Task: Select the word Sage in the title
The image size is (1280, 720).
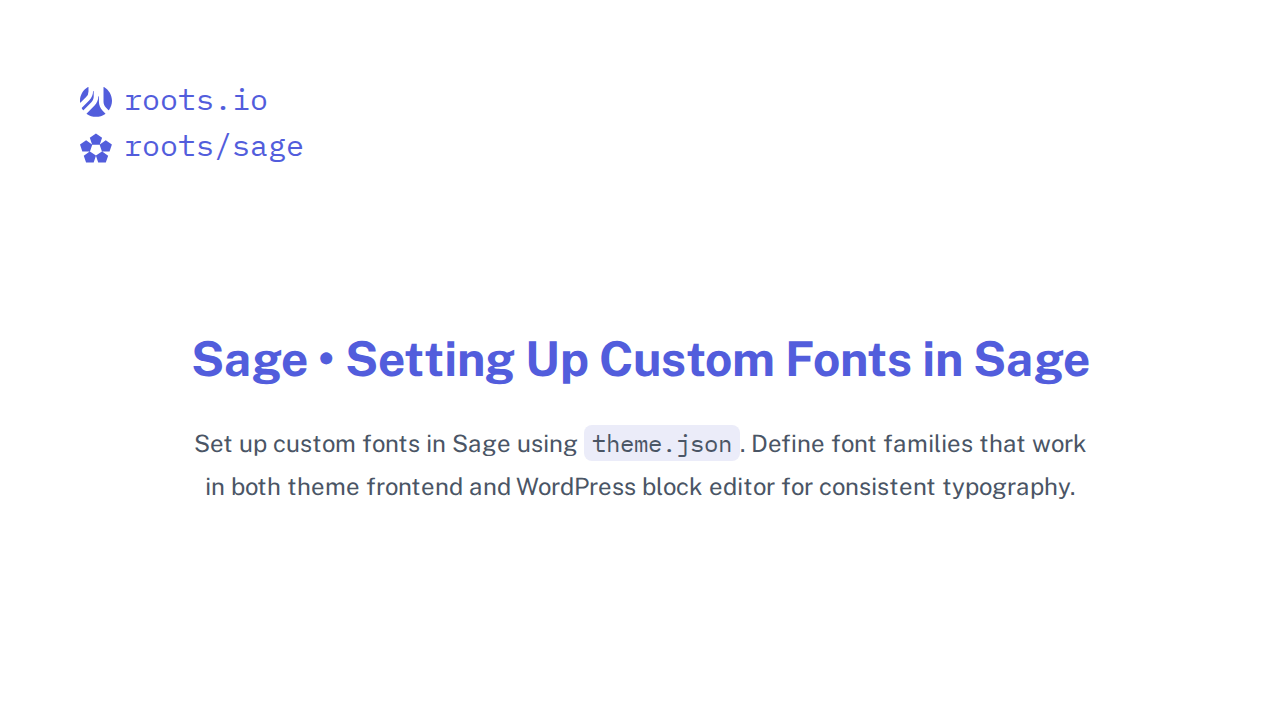Action: tap(250, 360)
